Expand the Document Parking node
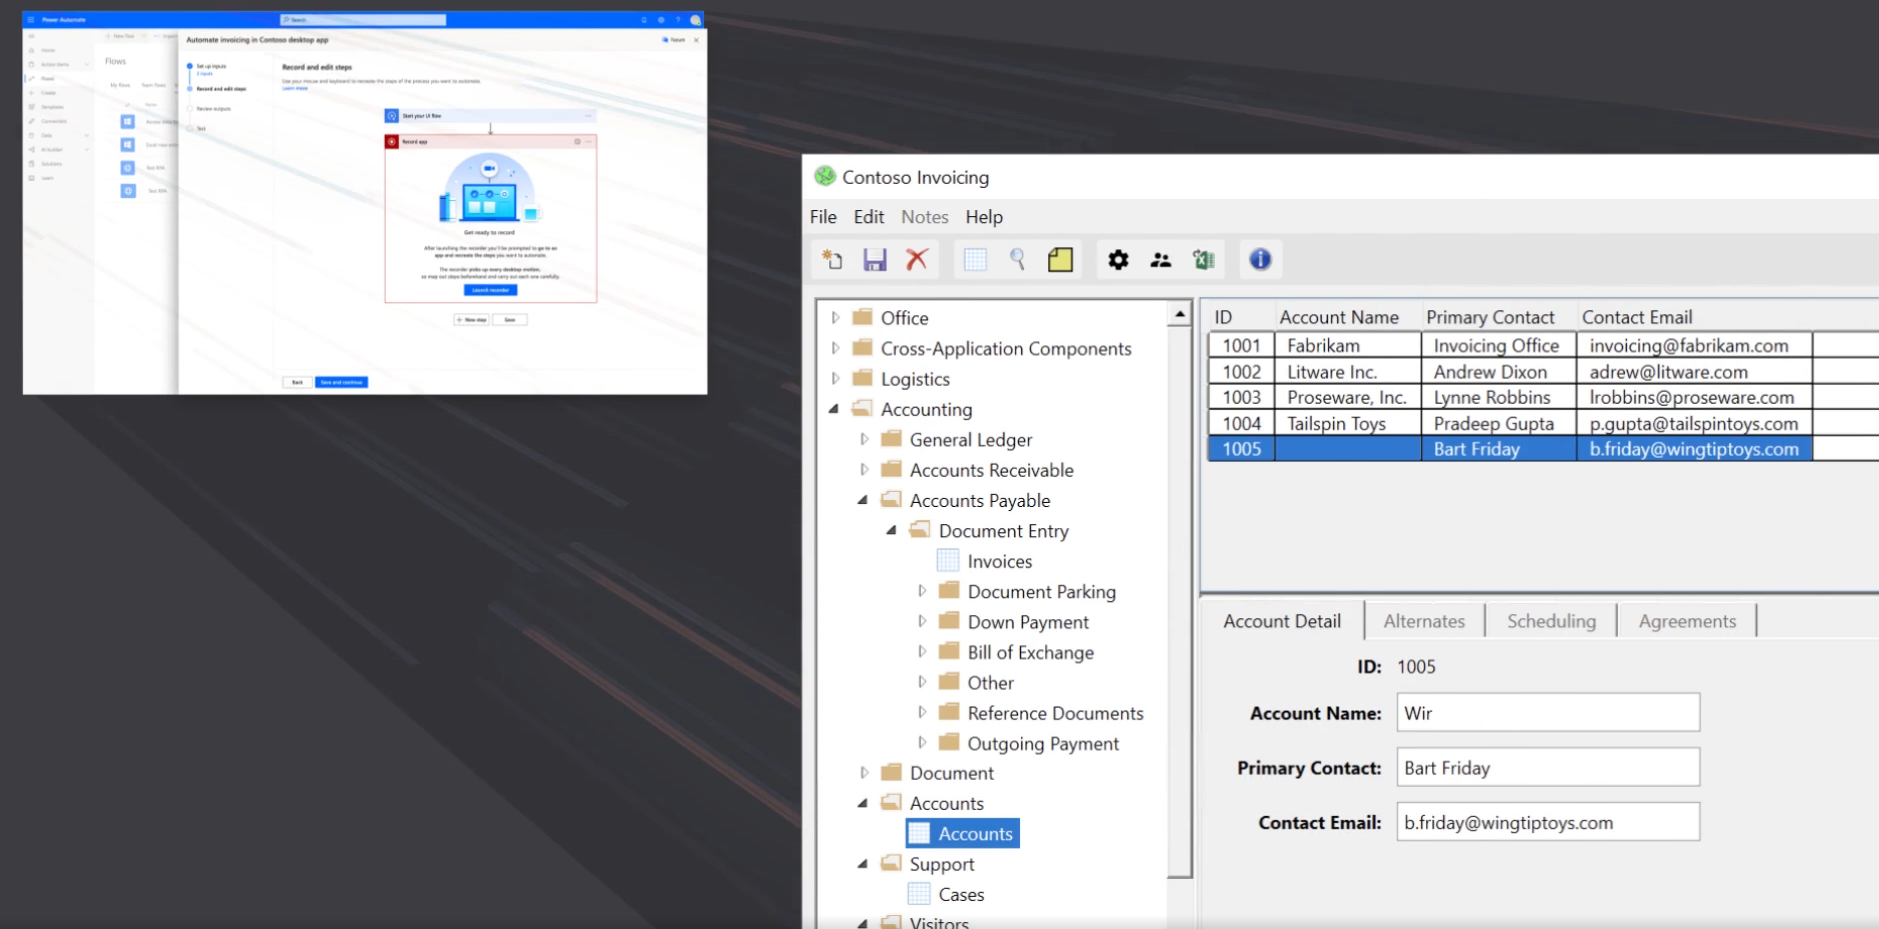This screenshot has height=929, width=1879. point(922,591)
